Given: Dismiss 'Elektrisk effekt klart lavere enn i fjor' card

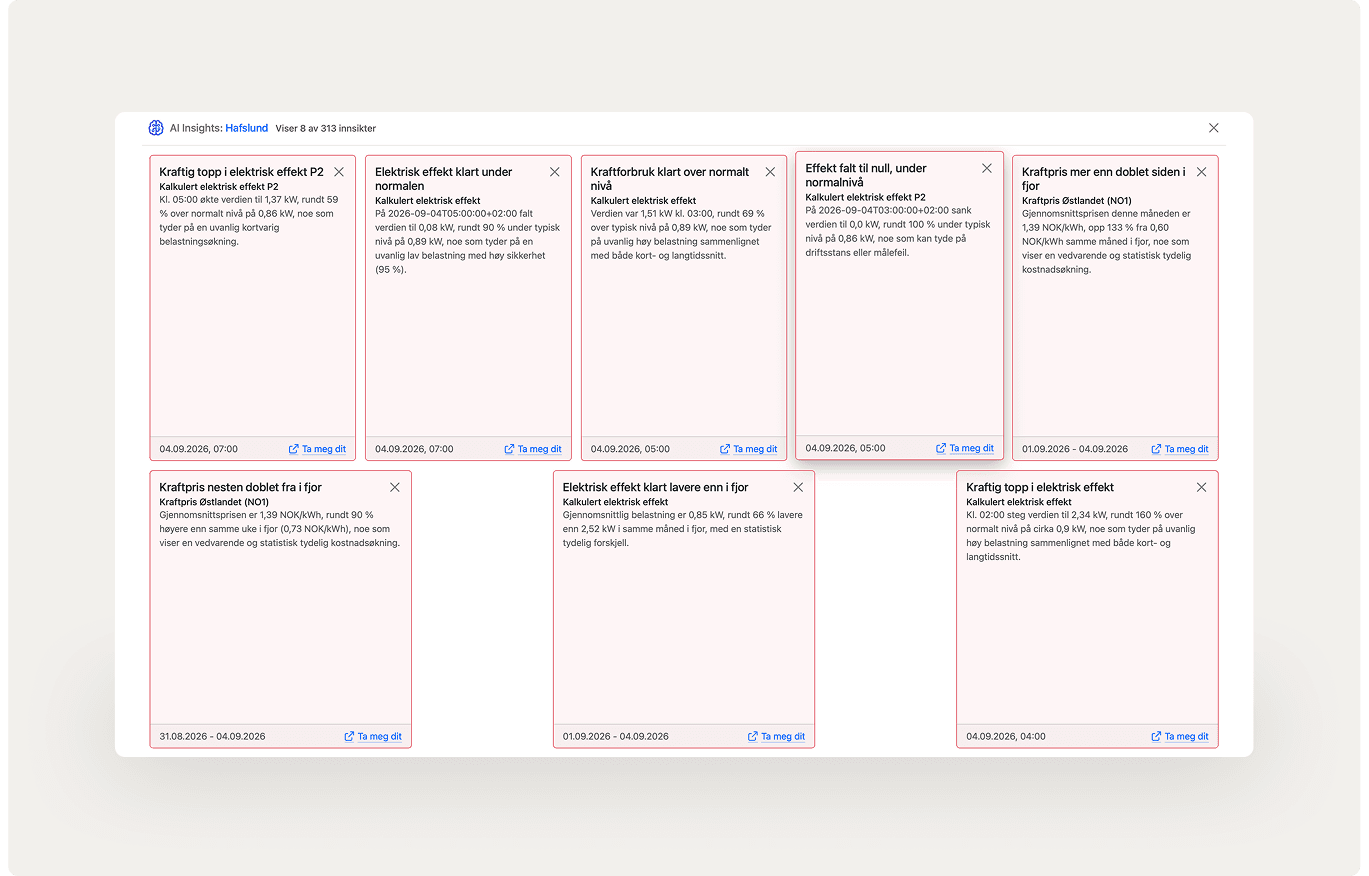Looking at the screenshot, I should [x=798, y=487].
